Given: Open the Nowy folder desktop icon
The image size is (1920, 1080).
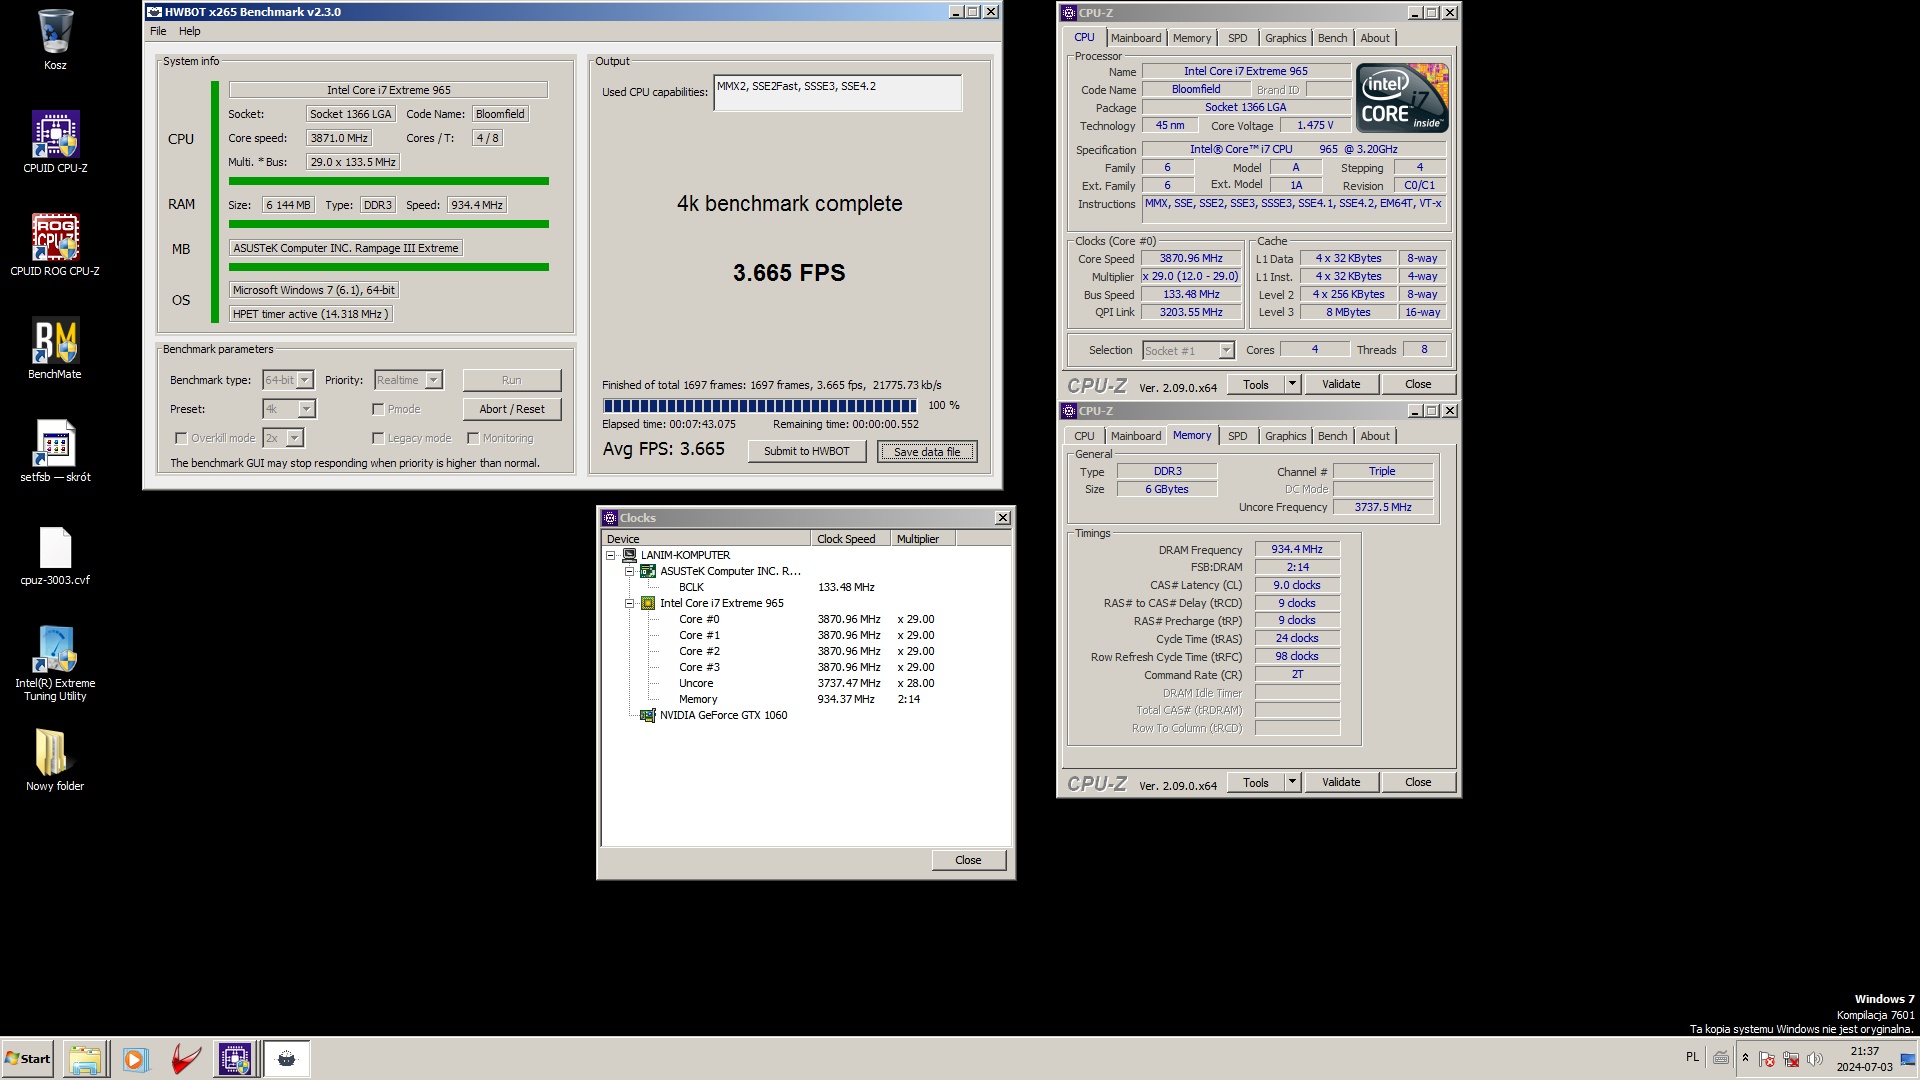Looking at the screenshot, I should point(52,752).
